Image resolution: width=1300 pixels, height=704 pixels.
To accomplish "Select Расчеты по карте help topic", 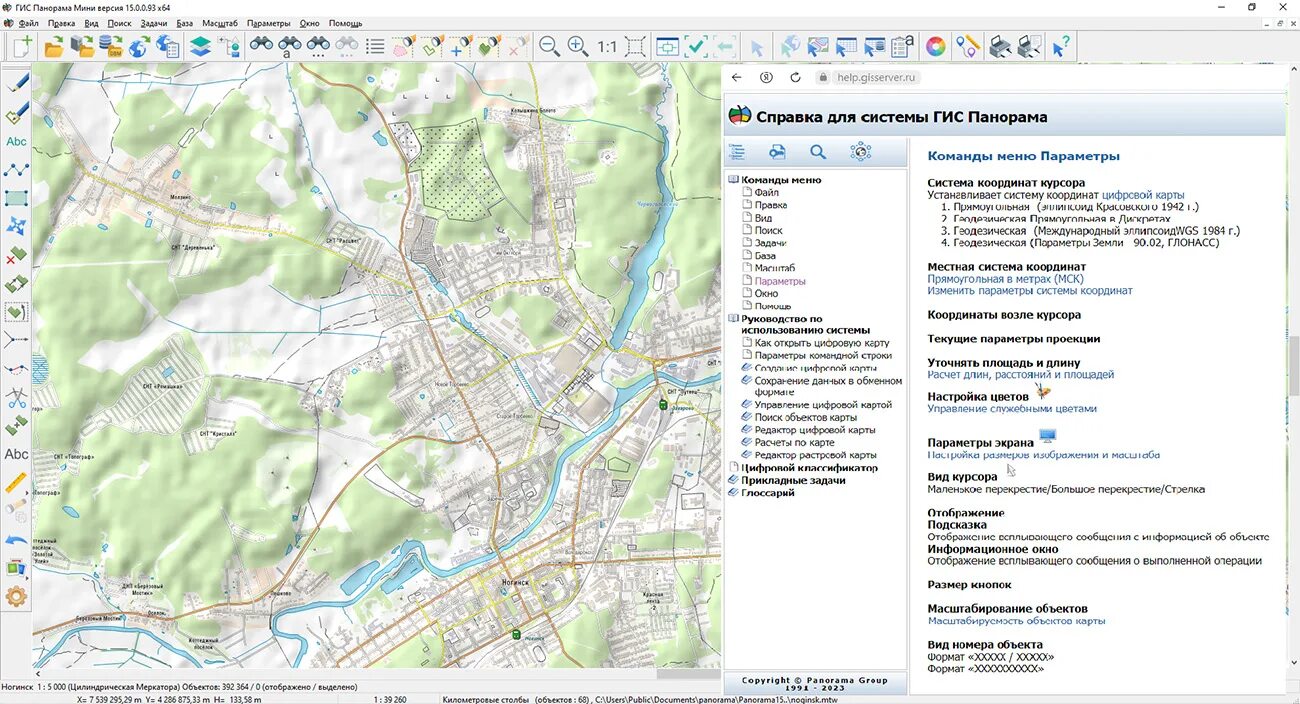I will coord(795,442).
